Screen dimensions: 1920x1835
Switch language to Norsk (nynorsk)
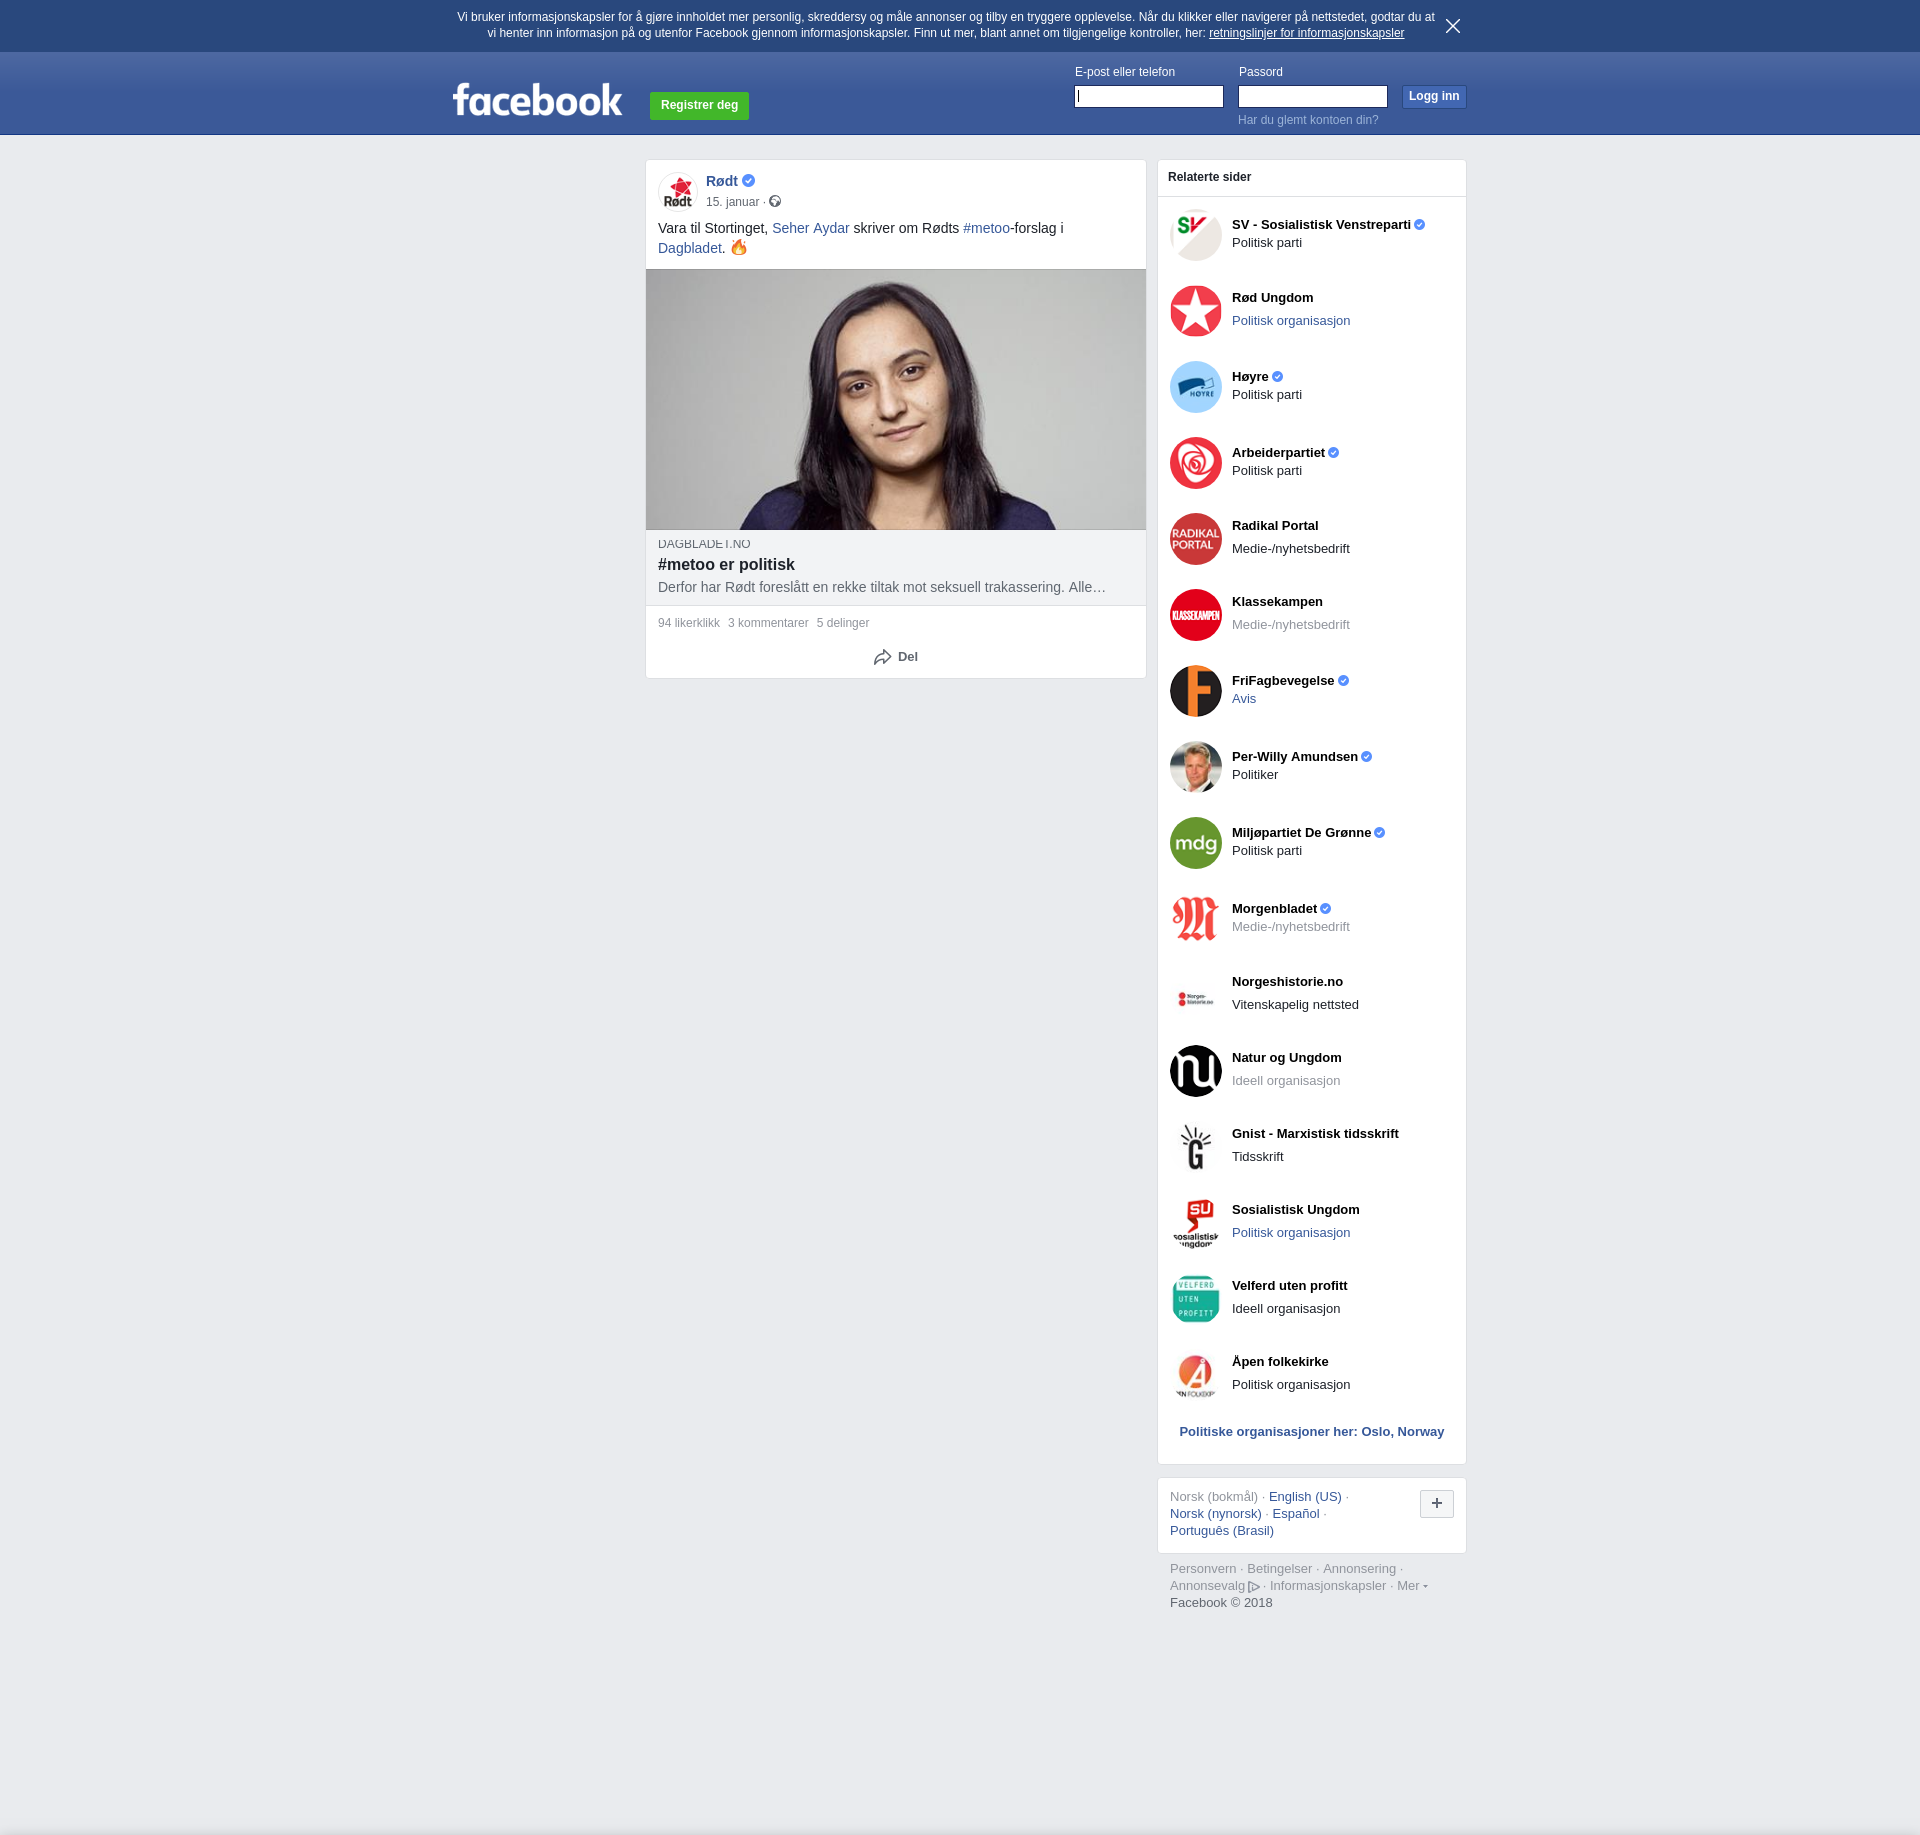[x=1216, y=1514]
